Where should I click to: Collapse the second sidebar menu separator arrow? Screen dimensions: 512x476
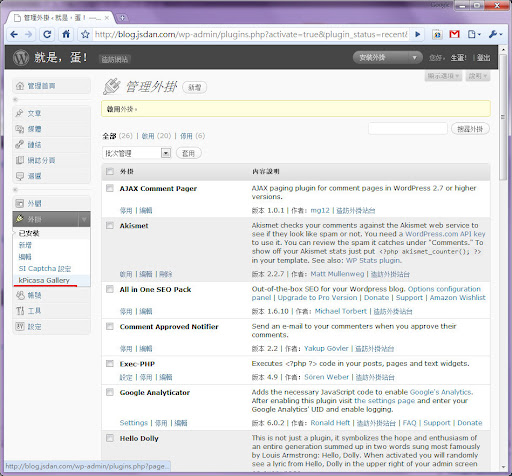tap(15, 190)
